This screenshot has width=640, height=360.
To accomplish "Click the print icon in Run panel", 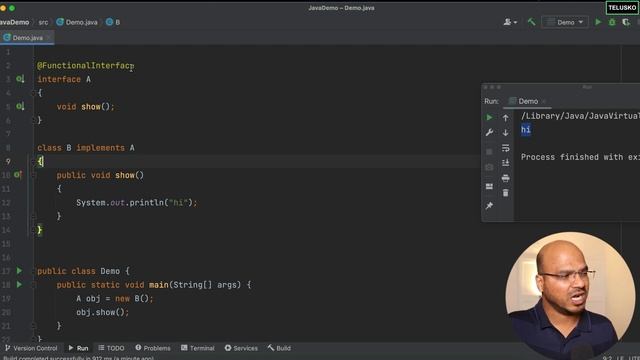I will 505,178.
